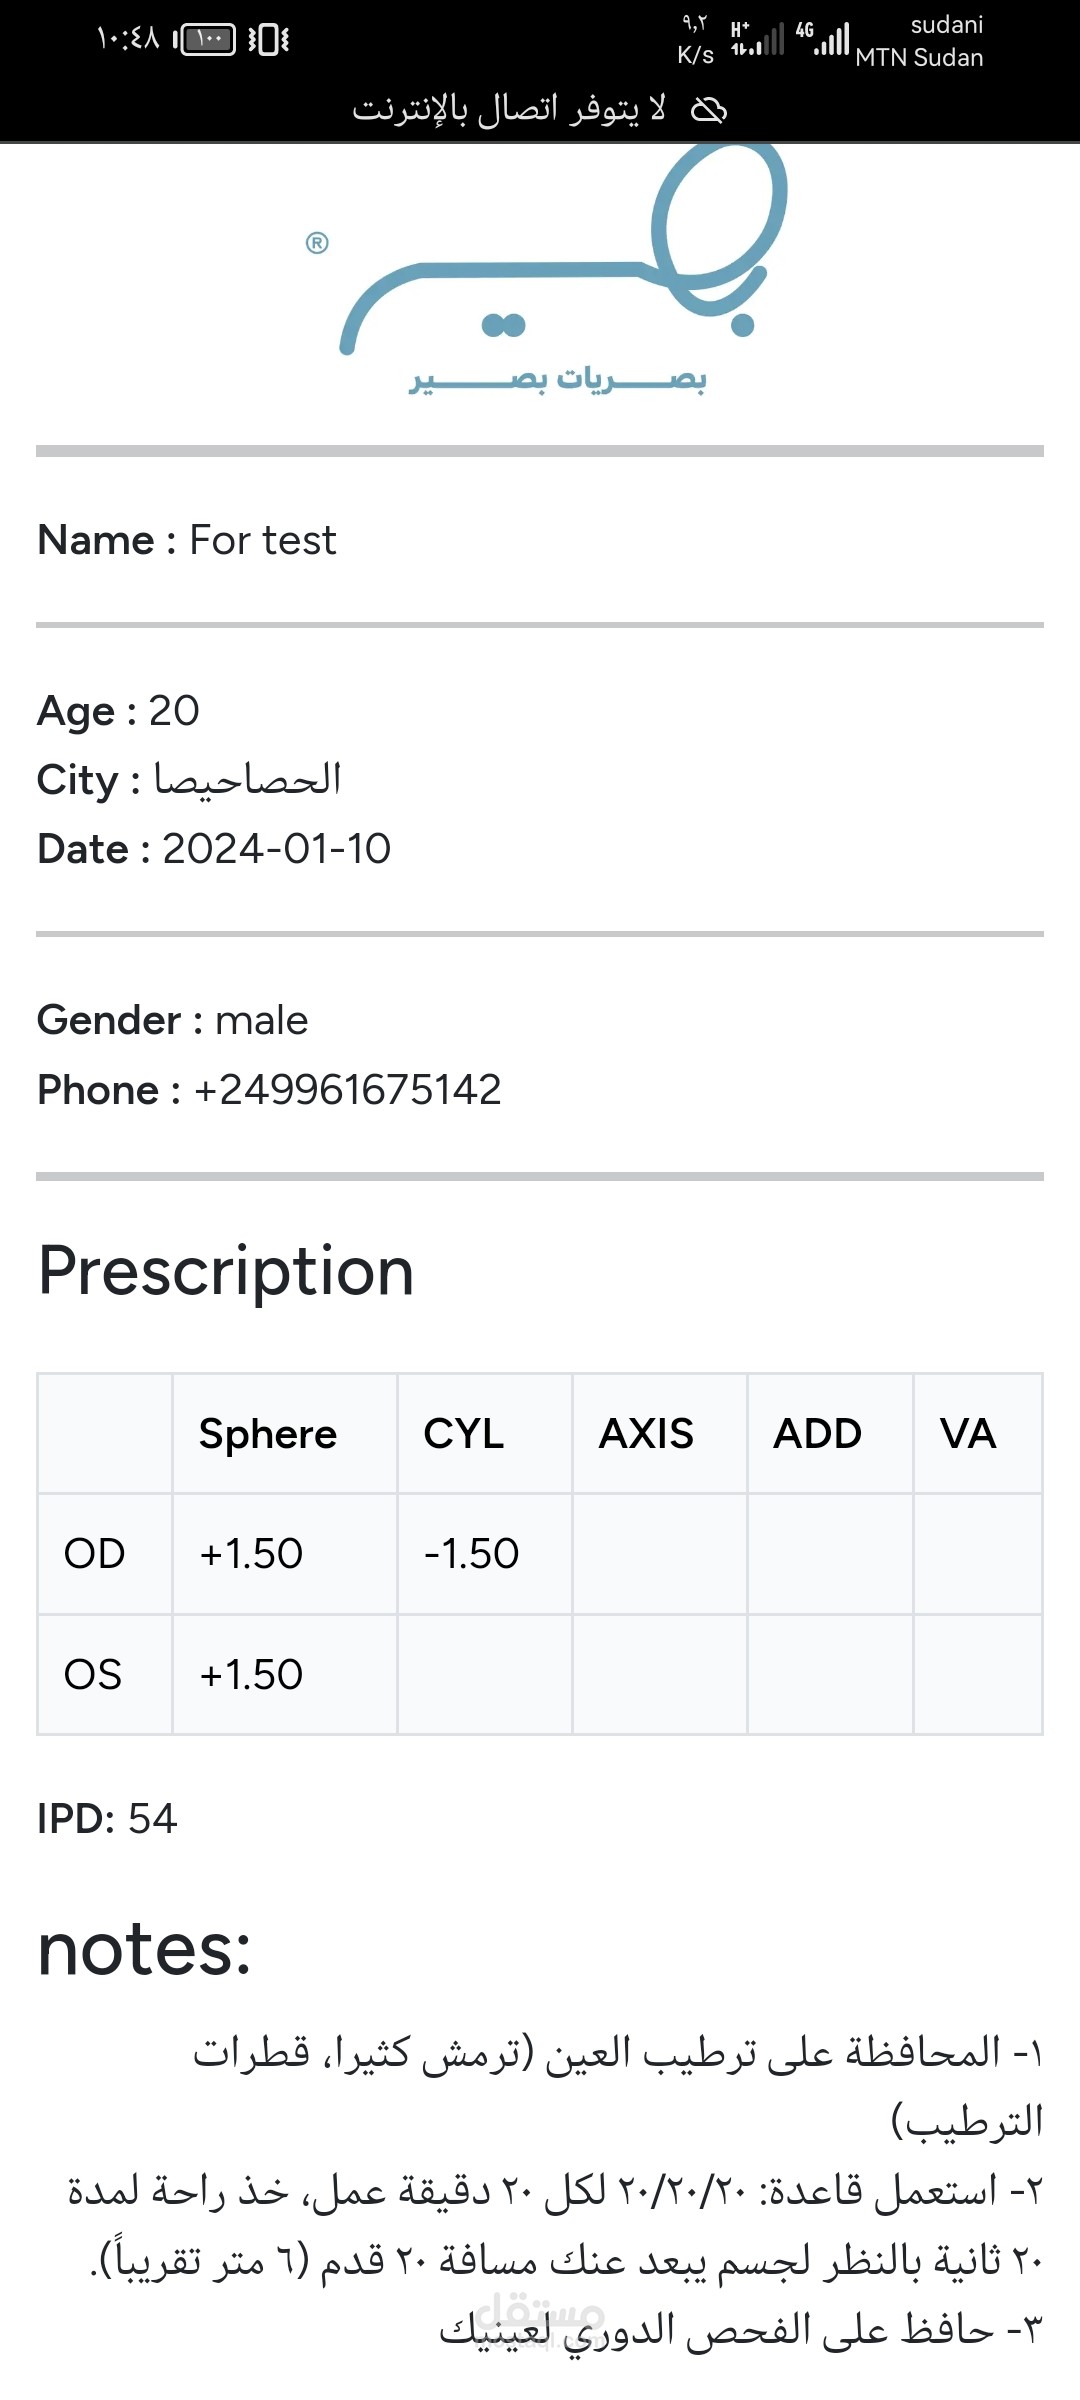Tap the AXIS column header
Screen dimensions: 1080x2400
click(646, 1434)
